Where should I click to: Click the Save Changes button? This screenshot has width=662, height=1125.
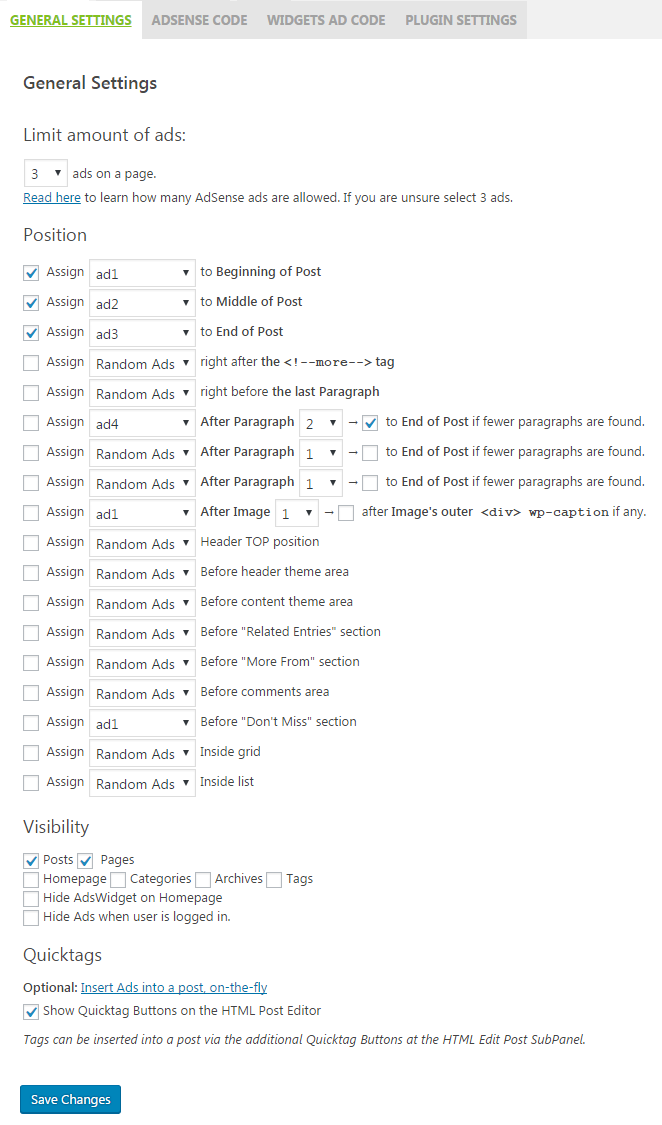[70, 1099]
